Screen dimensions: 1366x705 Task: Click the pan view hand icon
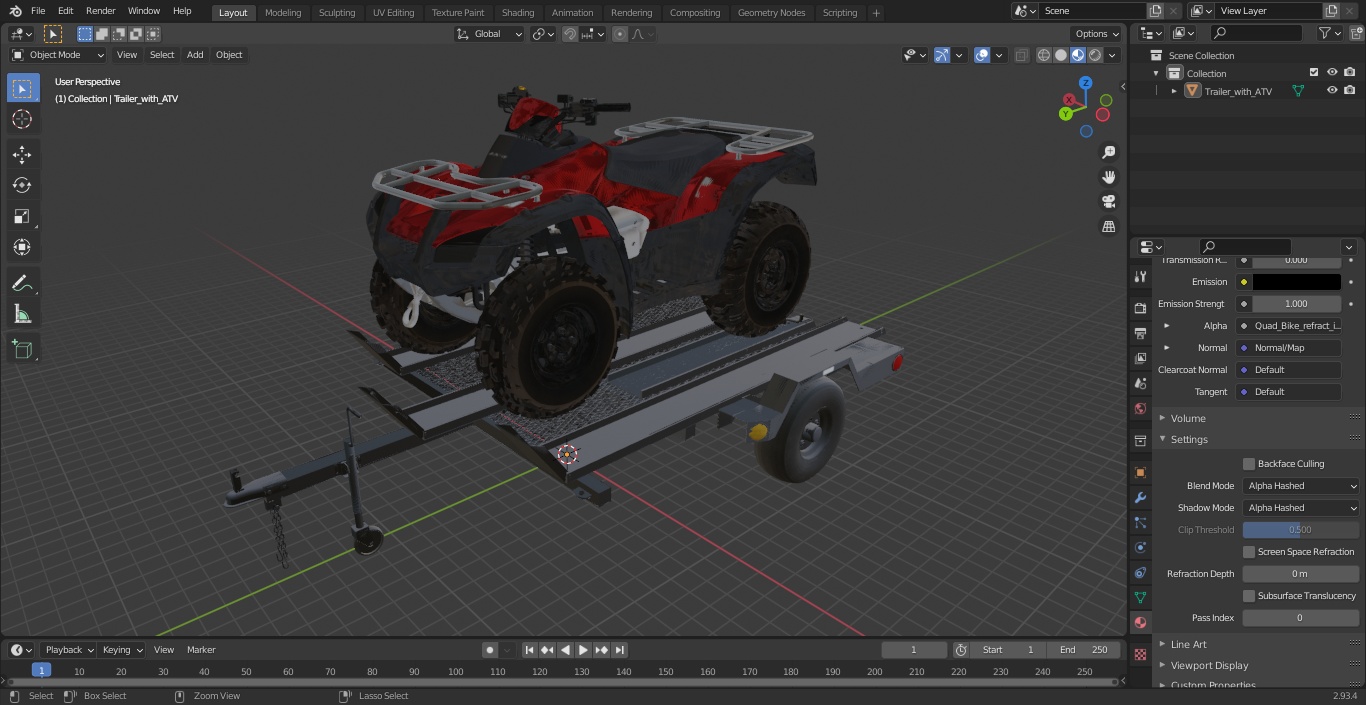click(1109, 177)
